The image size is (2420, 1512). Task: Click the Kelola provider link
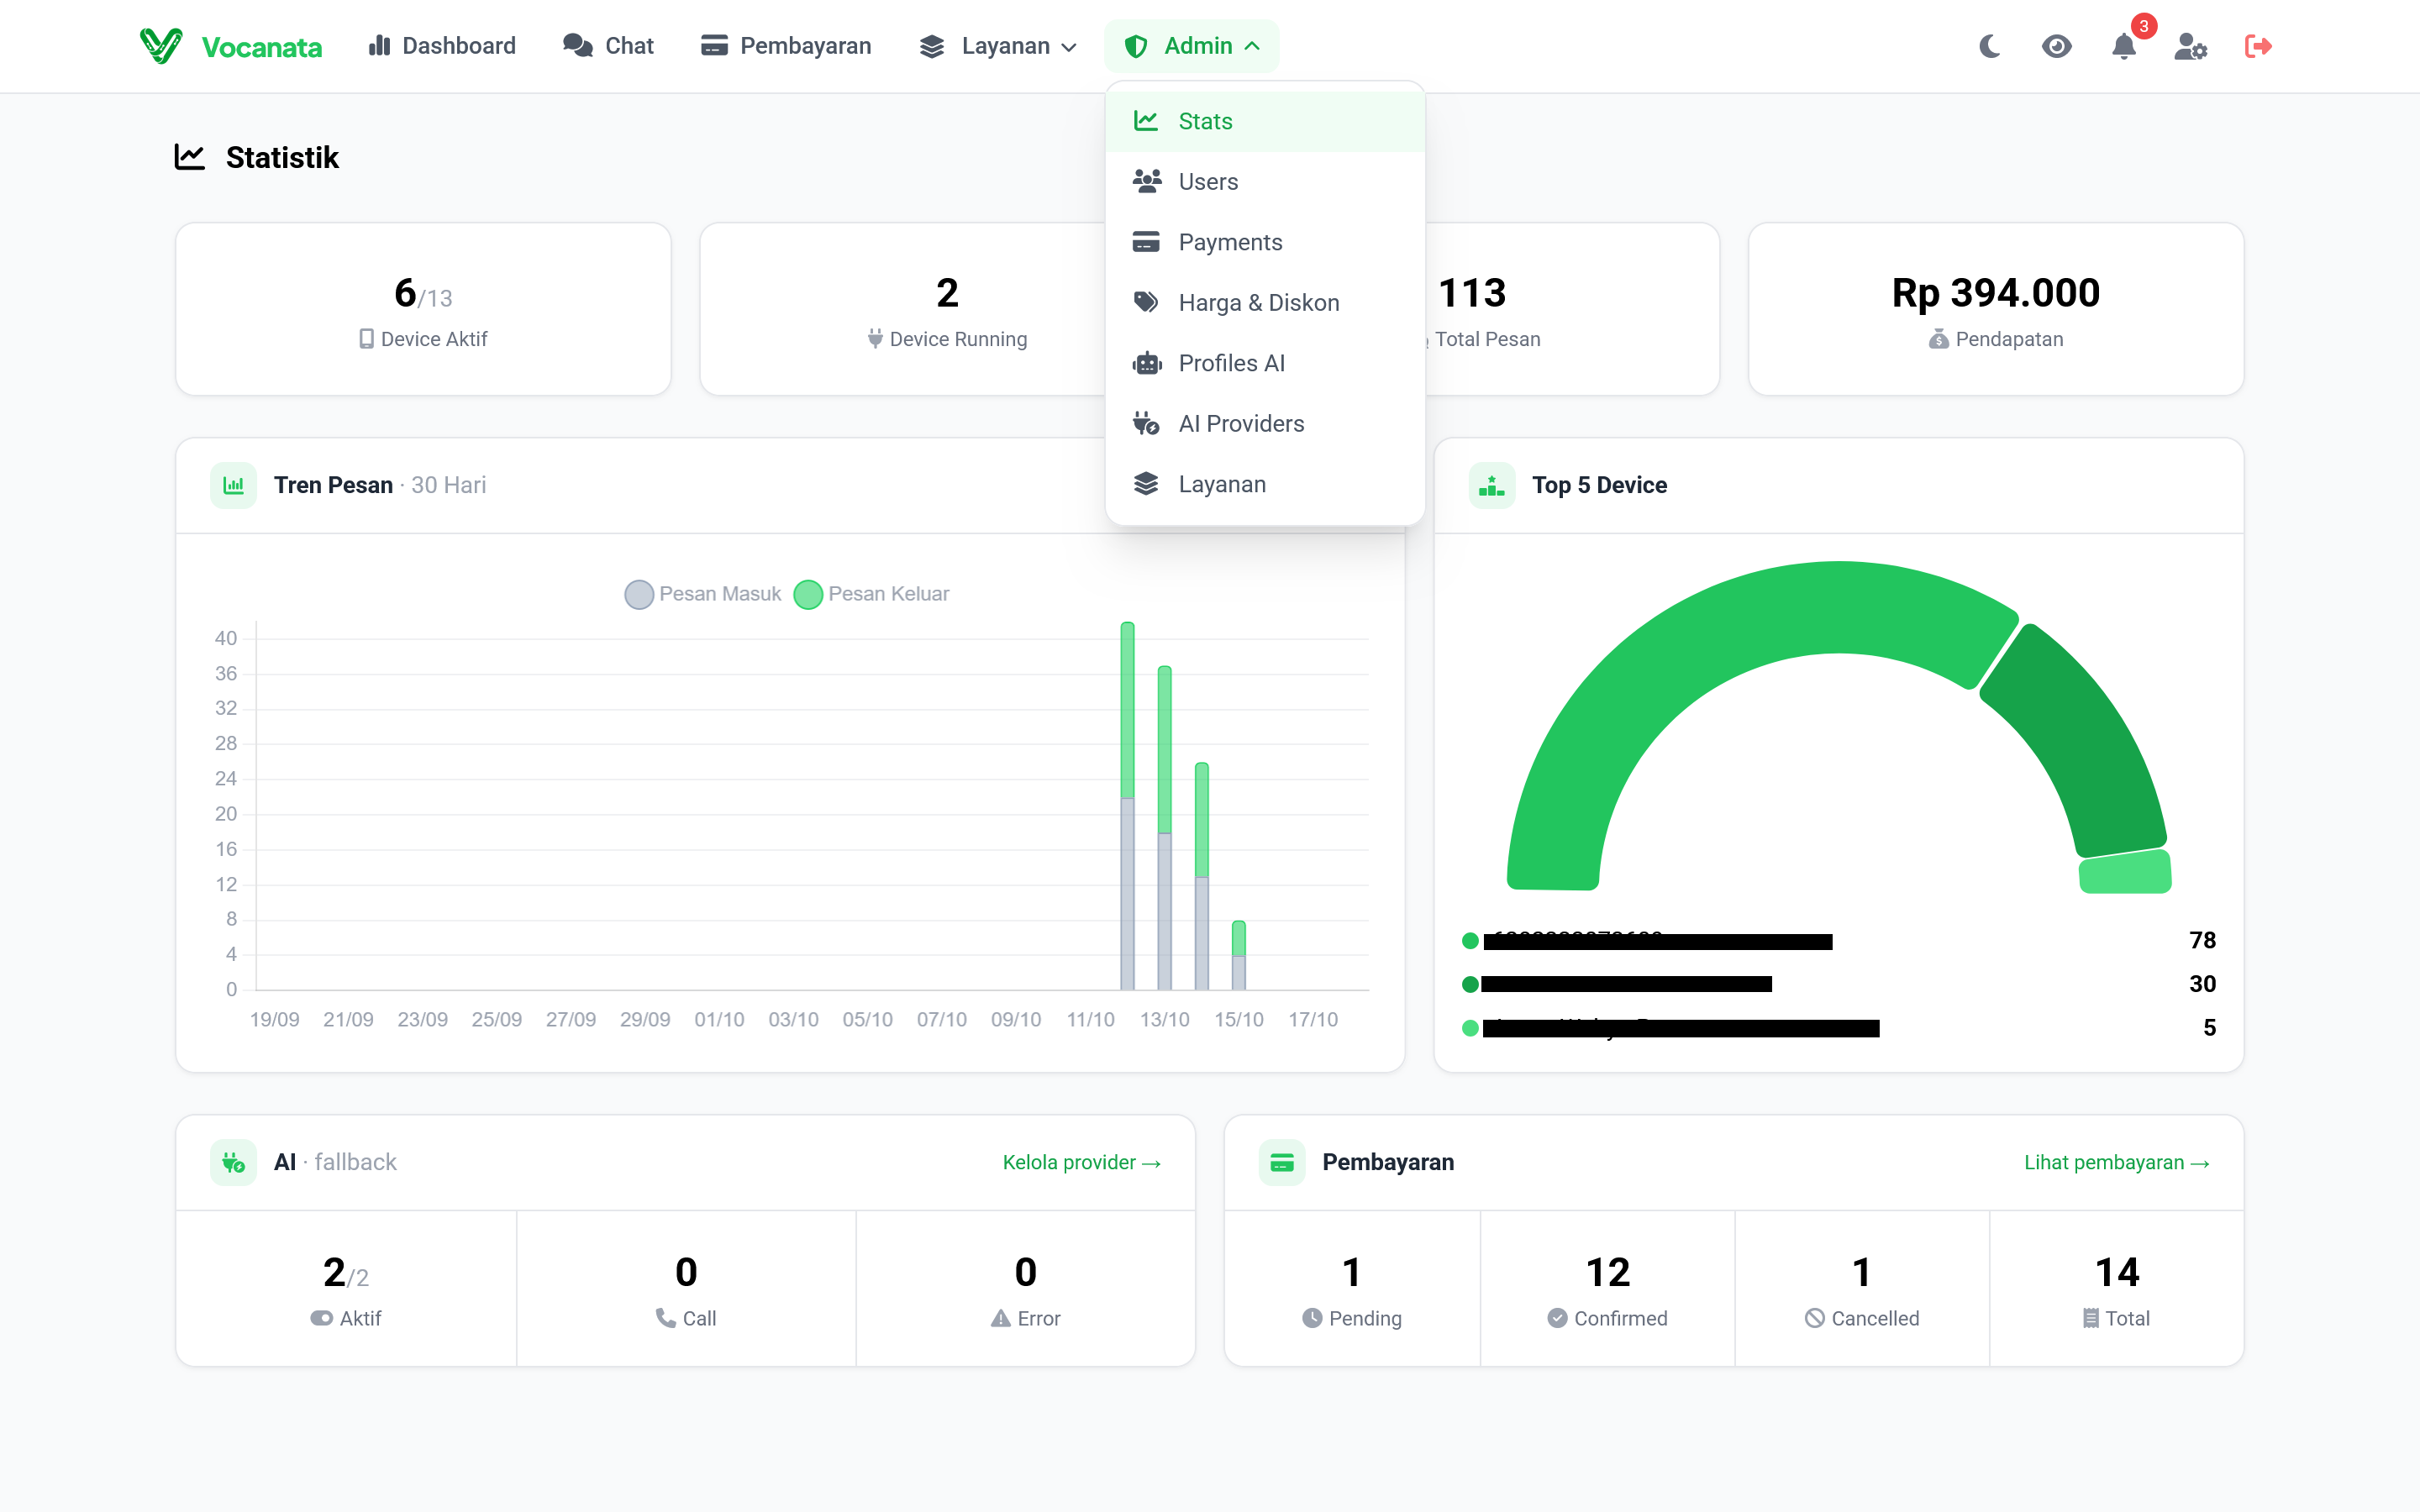tap(1081, 1162)
